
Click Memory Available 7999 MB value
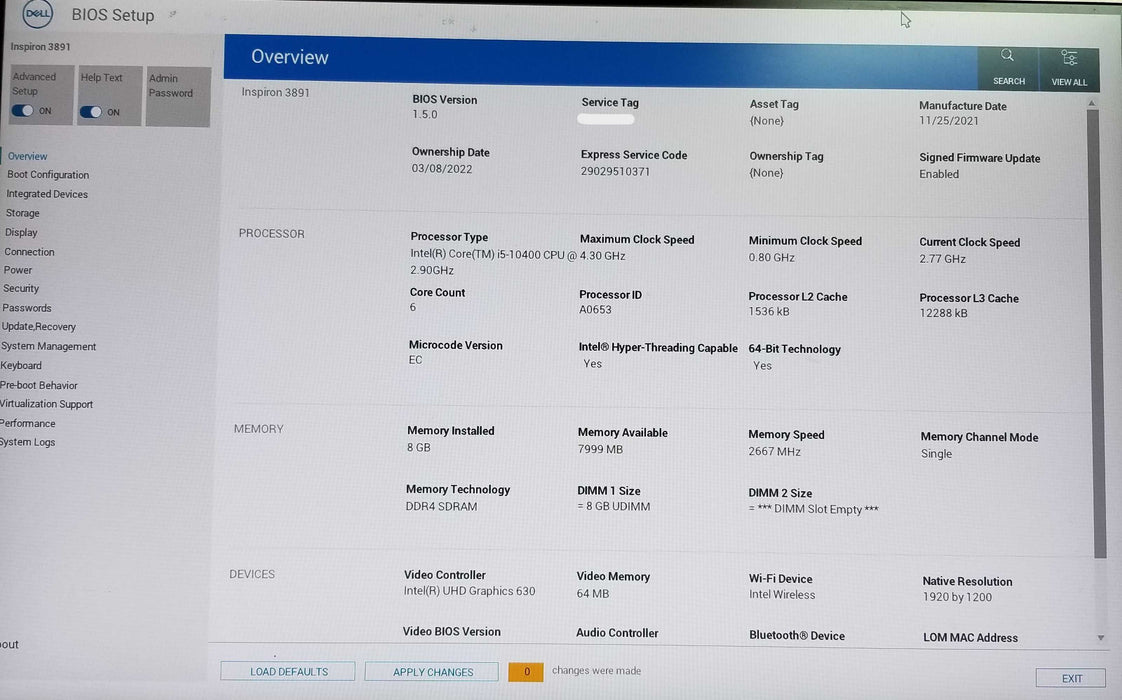[600, 449]
